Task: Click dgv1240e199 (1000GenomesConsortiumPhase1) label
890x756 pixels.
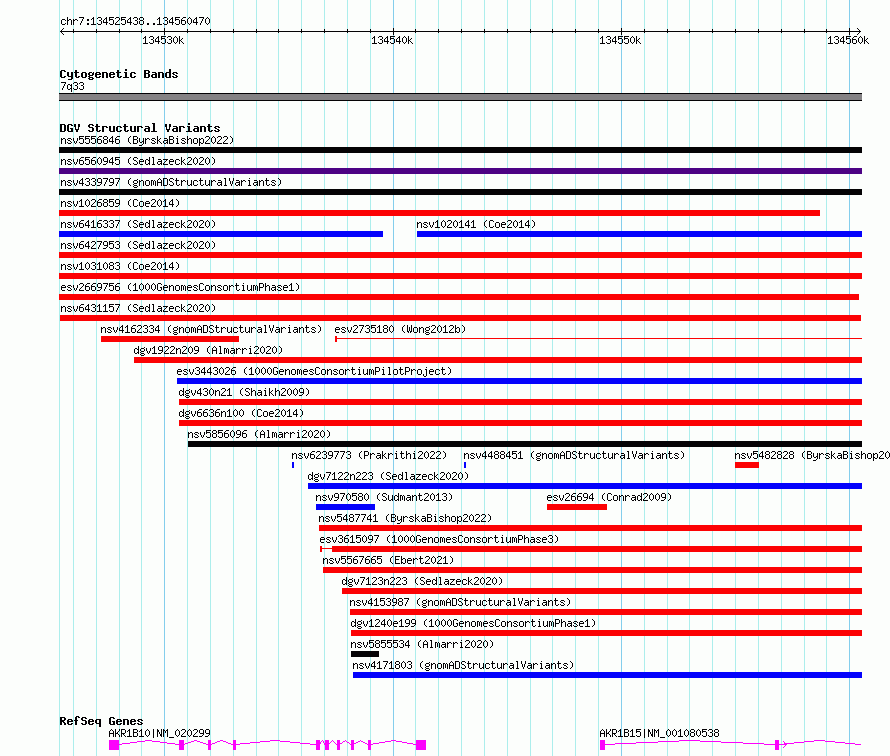Action: coord(473,623)
